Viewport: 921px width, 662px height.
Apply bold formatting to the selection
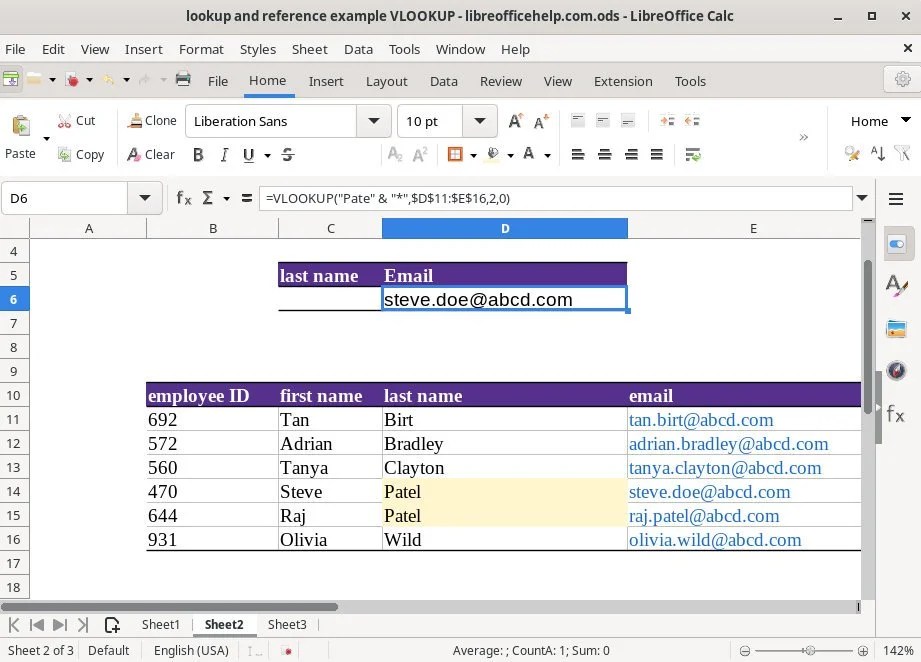click(198, 155)
